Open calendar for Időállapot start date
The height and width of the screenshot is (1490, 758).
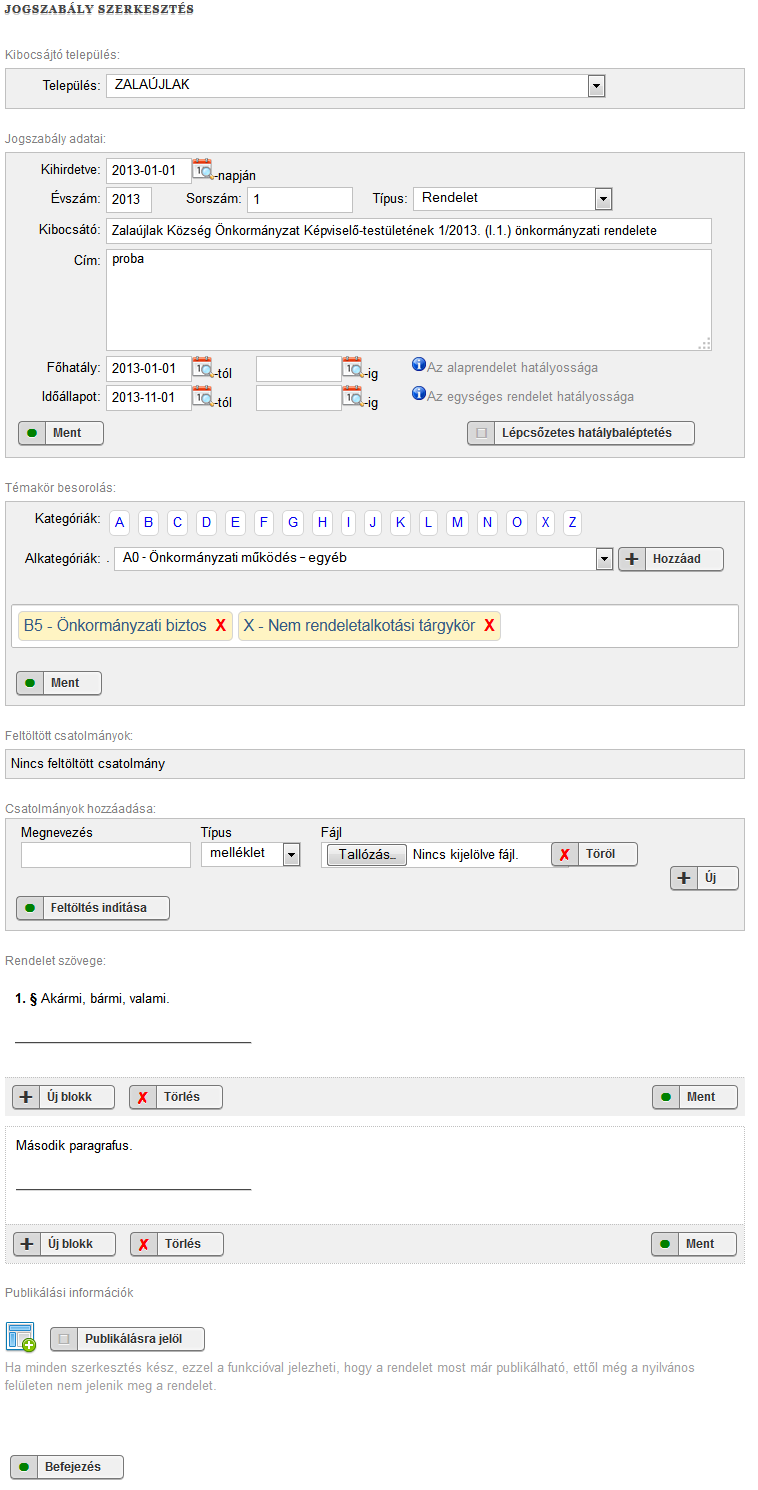tap(202, 396)
